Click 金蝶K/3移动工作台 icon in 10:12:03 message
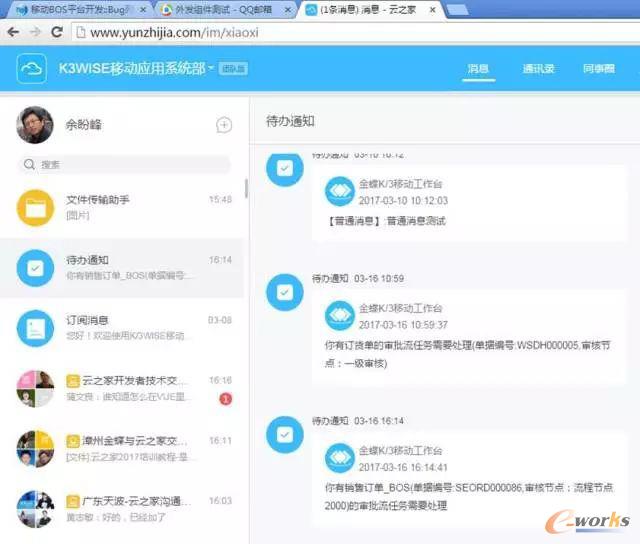640x544 pixels. (340, 191)
